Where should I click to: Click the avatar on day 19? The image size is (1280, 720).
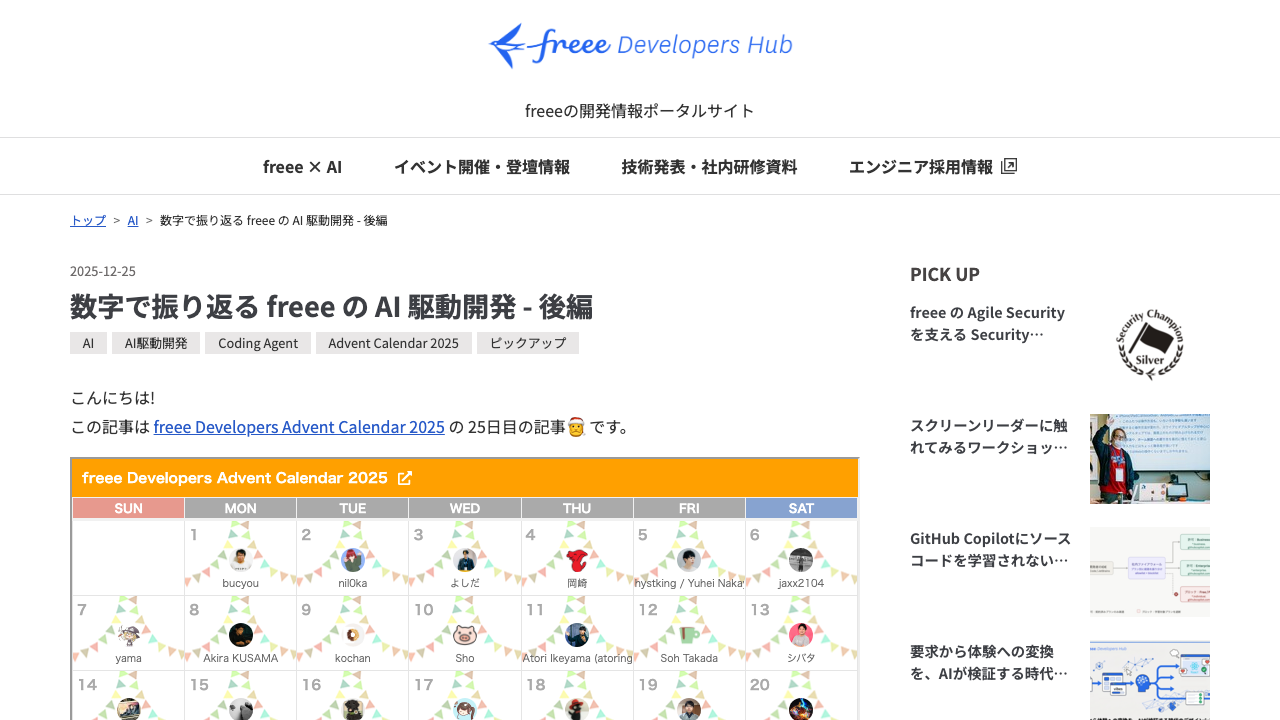pos(688,709)
